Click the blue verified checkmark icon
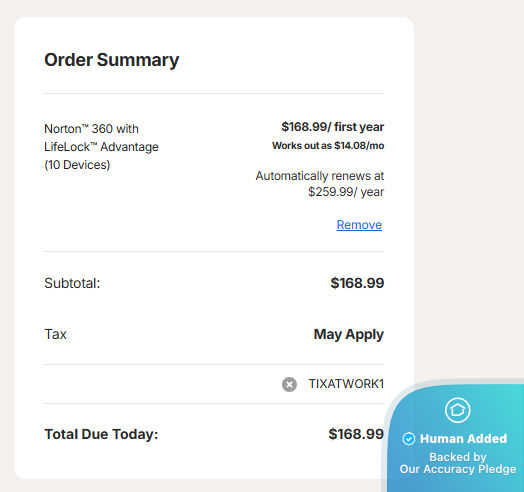Screen dimensions: 524x492 coord(409,439)
